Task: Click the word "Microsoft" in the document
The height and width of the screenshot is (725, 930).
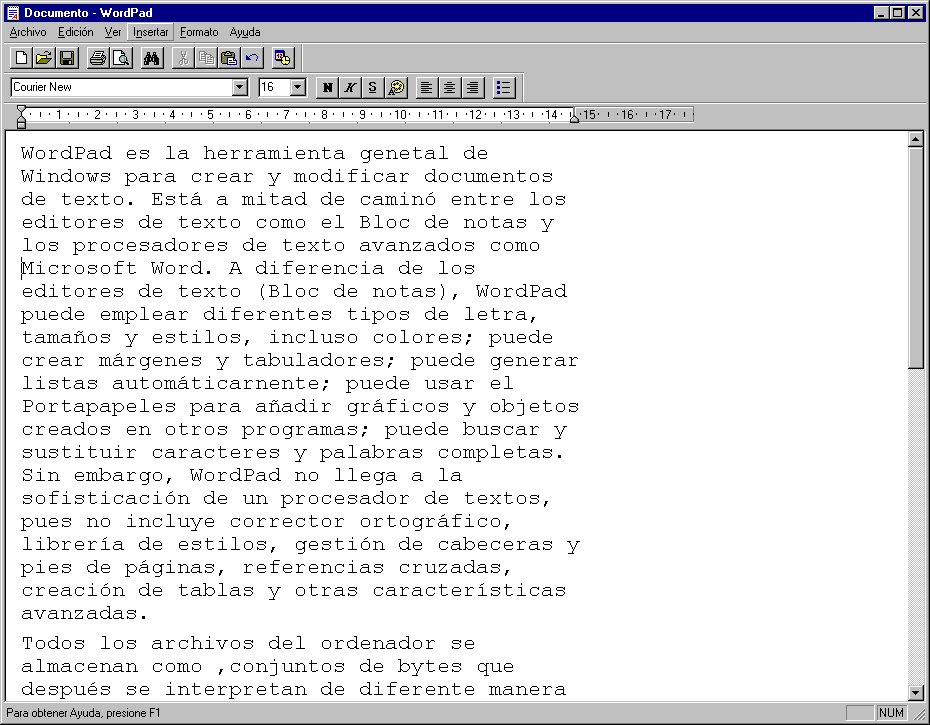Action: point(79,268)
